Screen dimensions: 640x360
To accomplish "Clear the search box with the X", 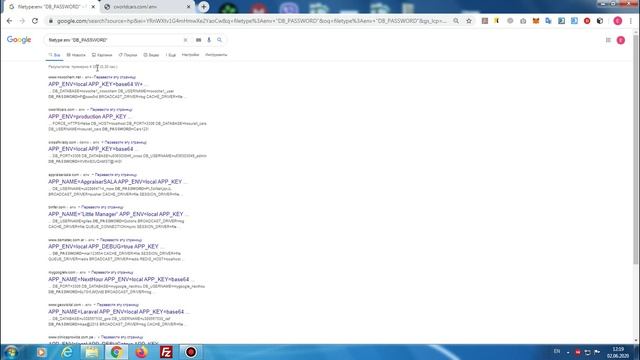I will (x=185, y=40).
